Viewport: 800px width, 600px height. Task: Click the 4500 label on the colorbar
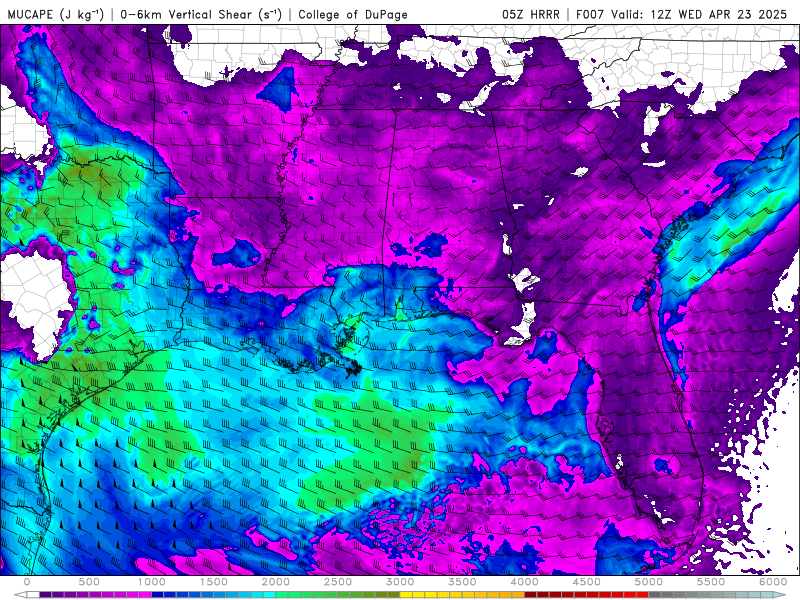[x=587, y=582]
